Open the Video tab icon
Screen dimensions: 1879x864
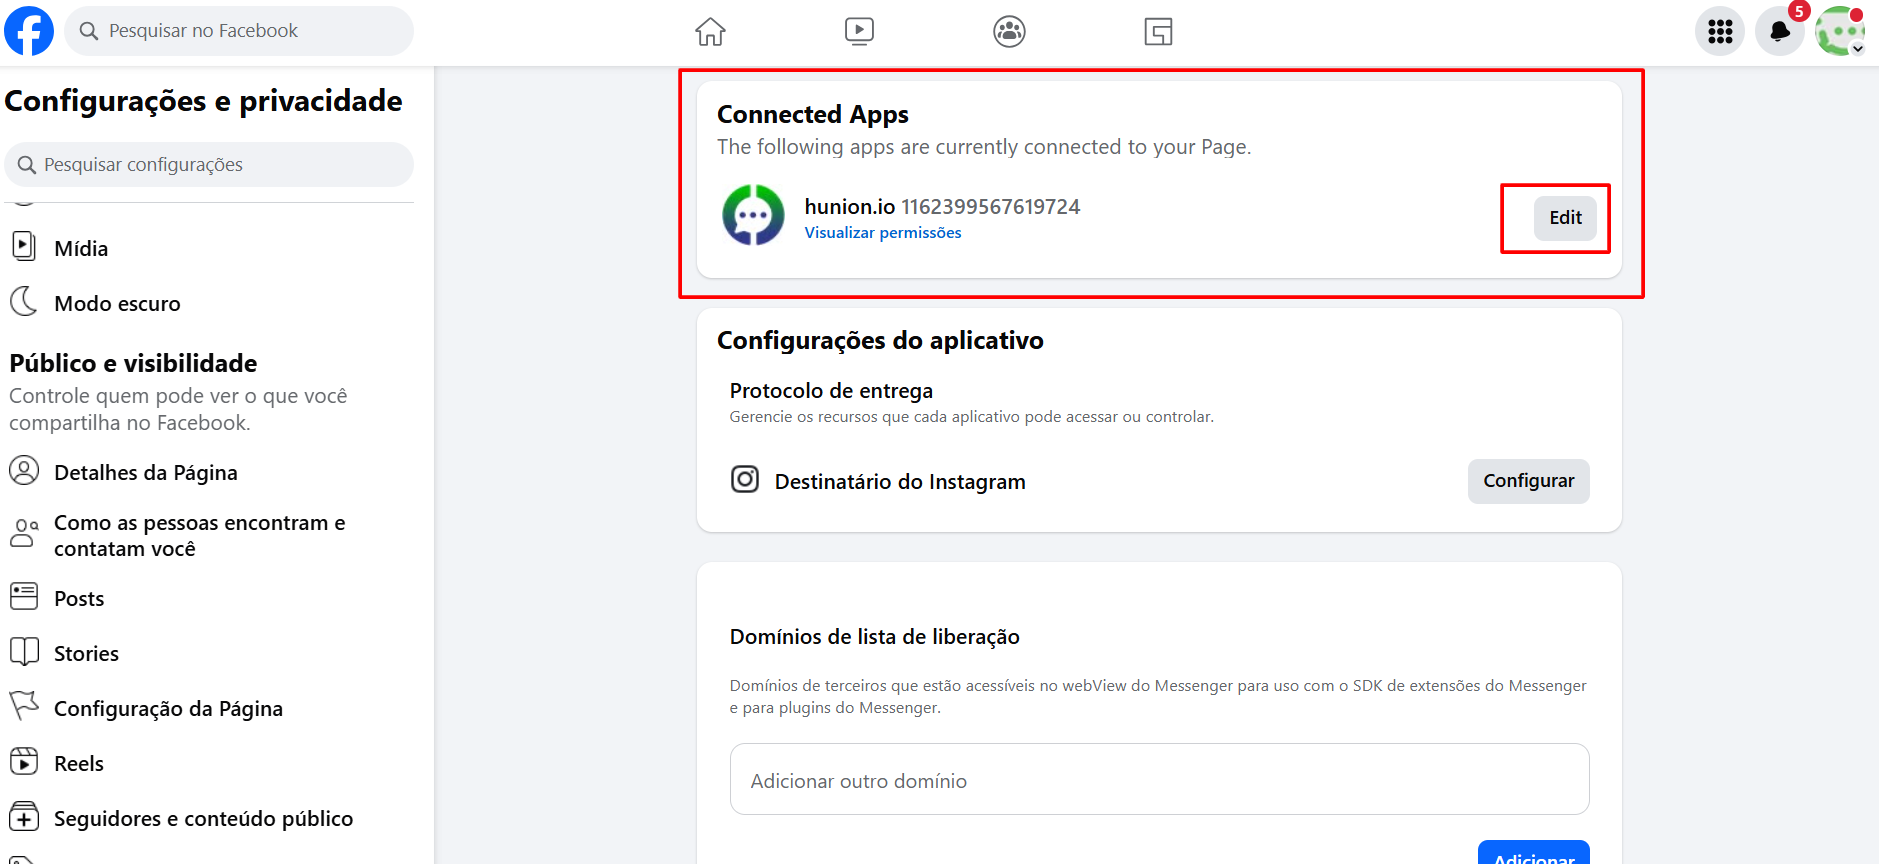(x=859, y=32)
